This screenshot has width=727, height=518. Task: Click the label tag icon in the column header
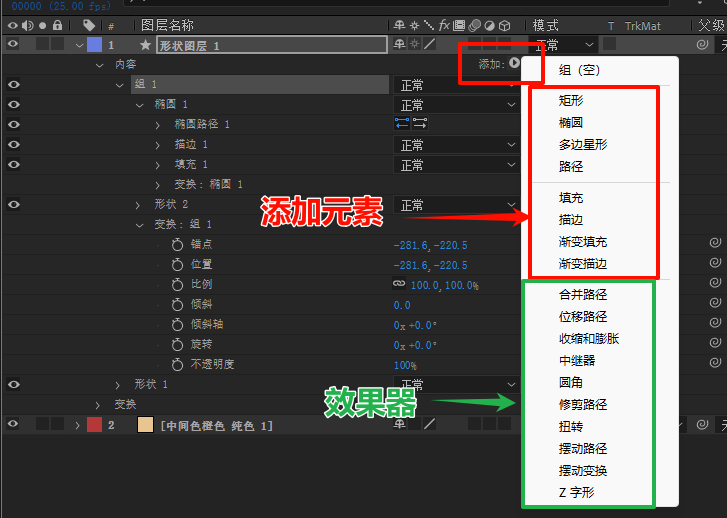coord(89,26)
